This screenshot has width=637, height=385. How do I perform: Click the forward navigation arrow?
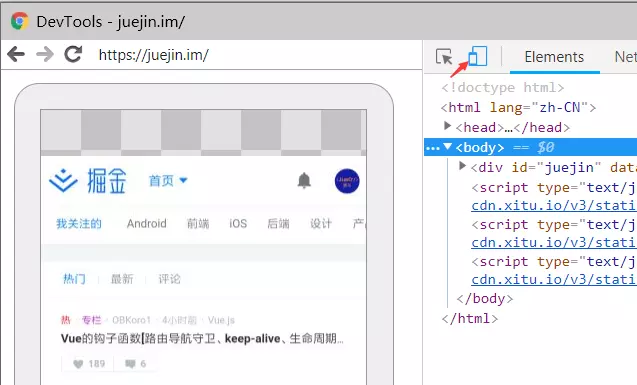(45, 54)
